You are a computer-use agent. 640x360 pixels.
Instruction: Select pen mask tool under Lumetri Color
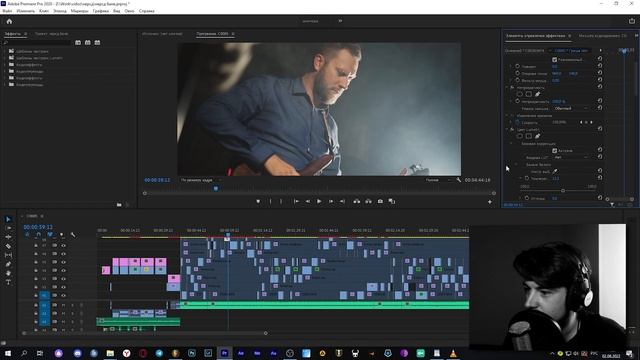(538, 136)
